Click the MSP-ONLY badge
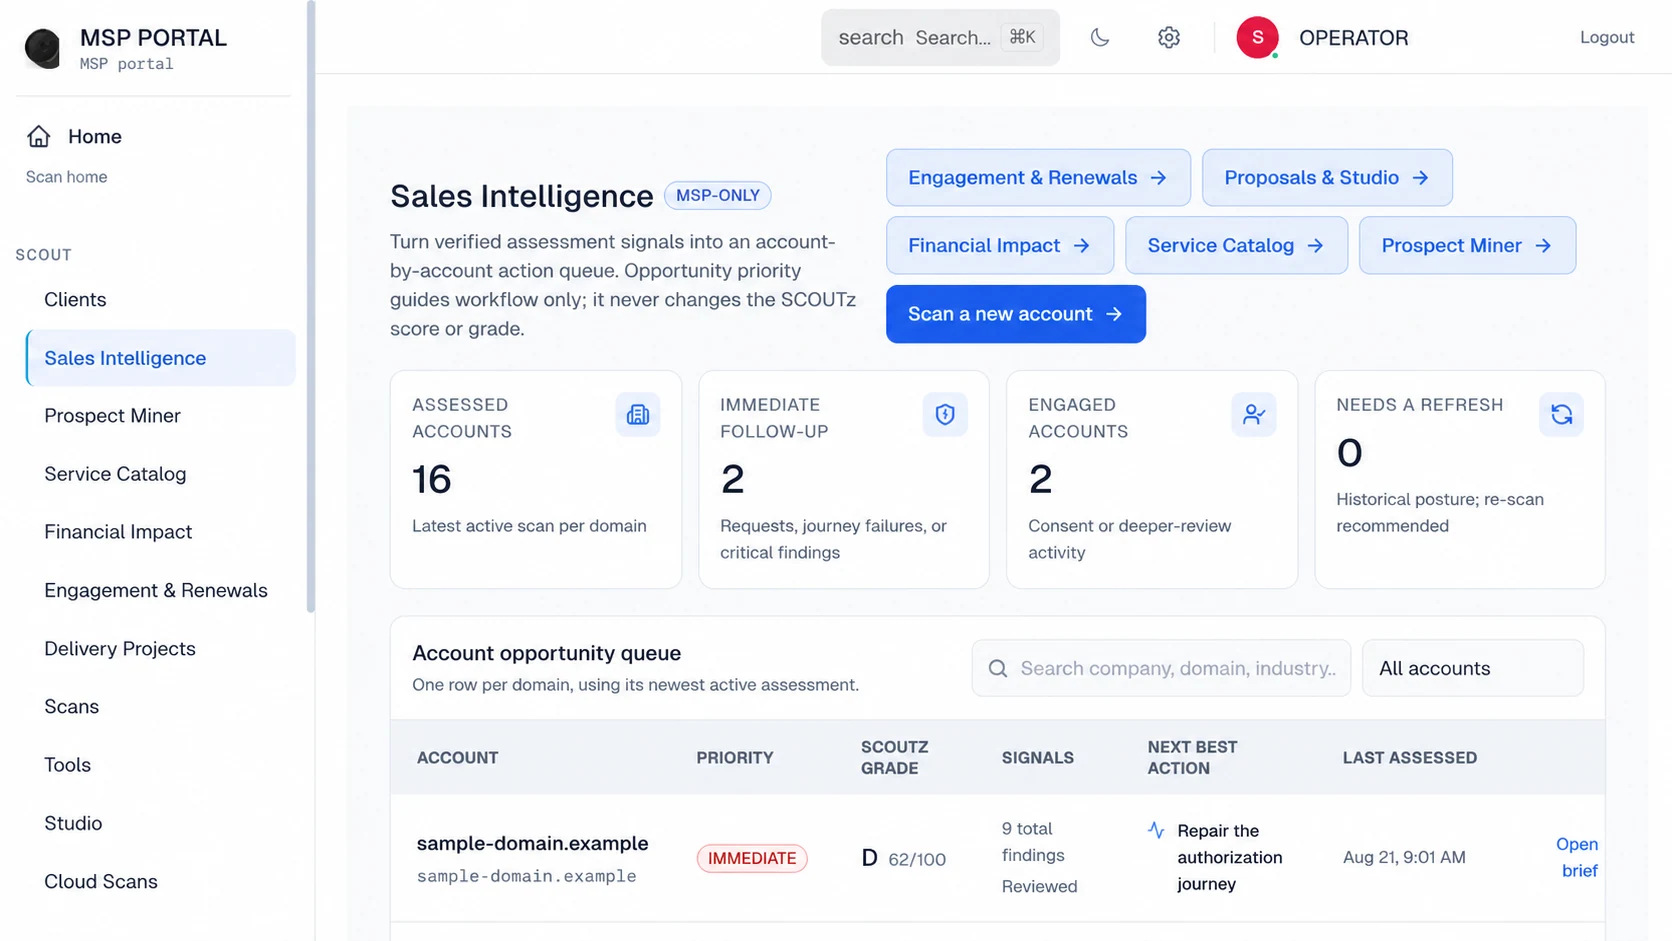Viewport: 1672px width, 941px height. 718,195
